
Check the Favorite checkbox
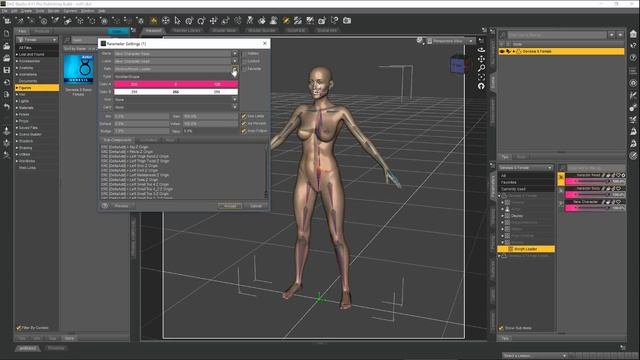tap(244, 69)
